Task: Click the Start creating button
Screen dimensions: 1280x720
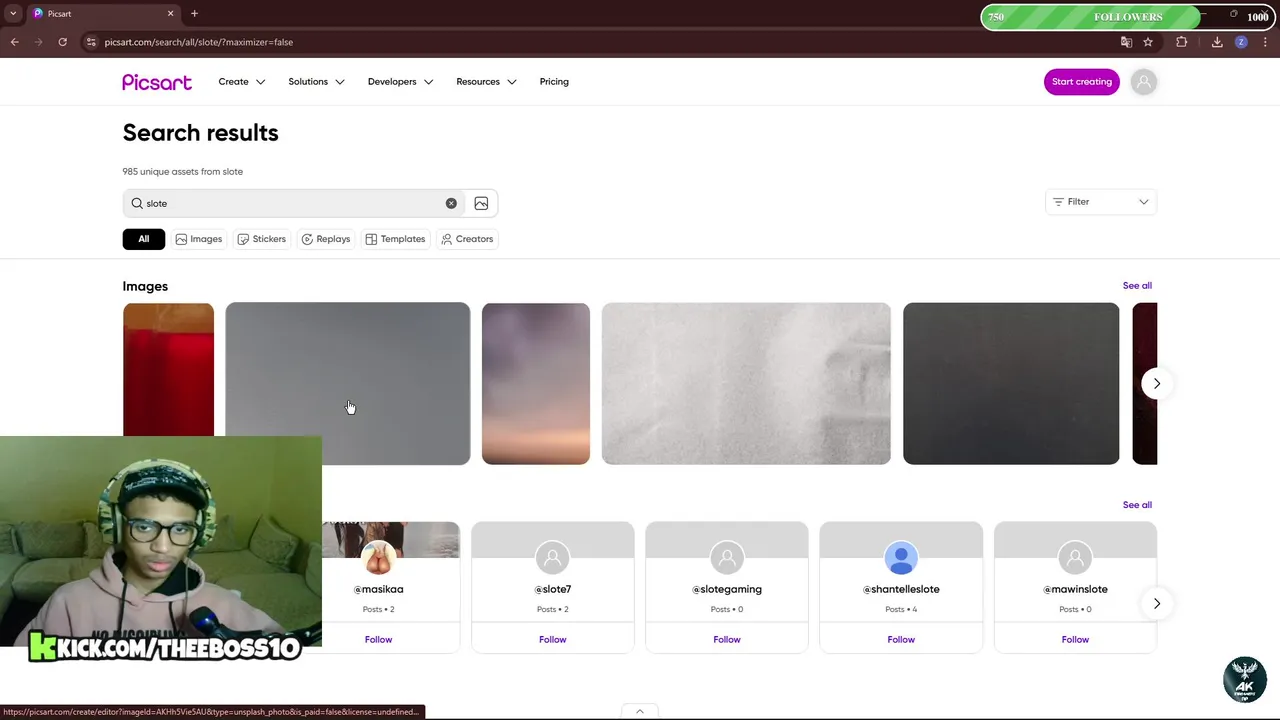Action: [1082, 82]
